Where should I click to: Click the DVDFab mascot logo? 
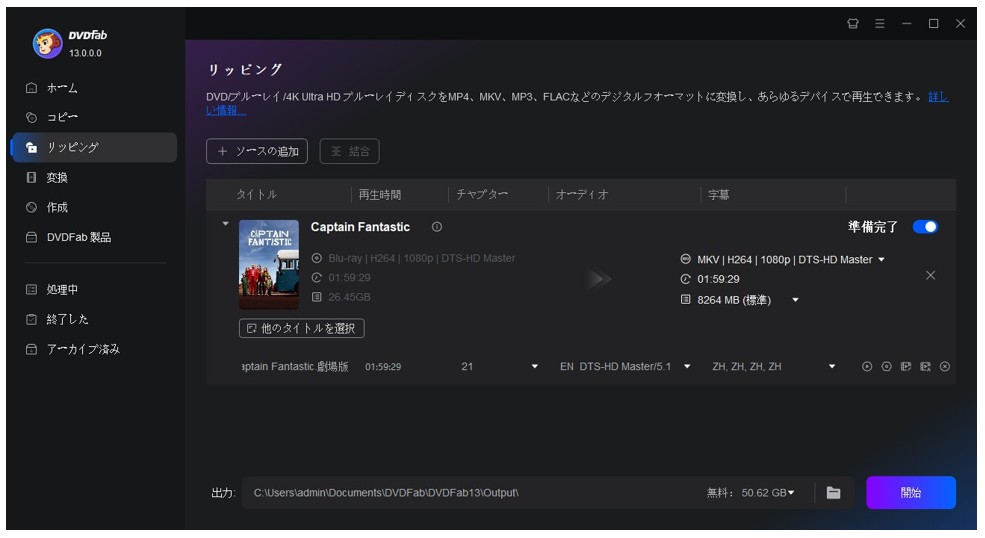[x=48, y=43]
